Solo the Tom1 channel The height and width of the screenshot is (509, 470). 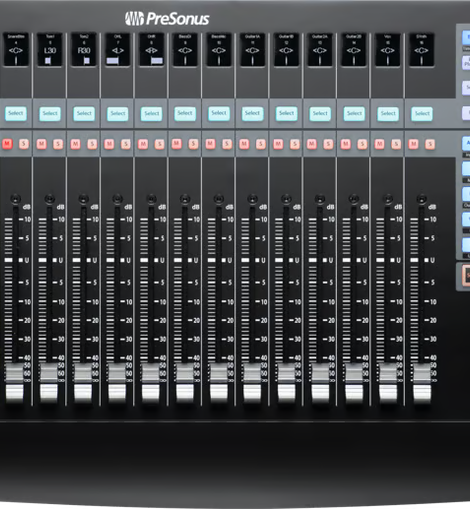click(58, 144)
